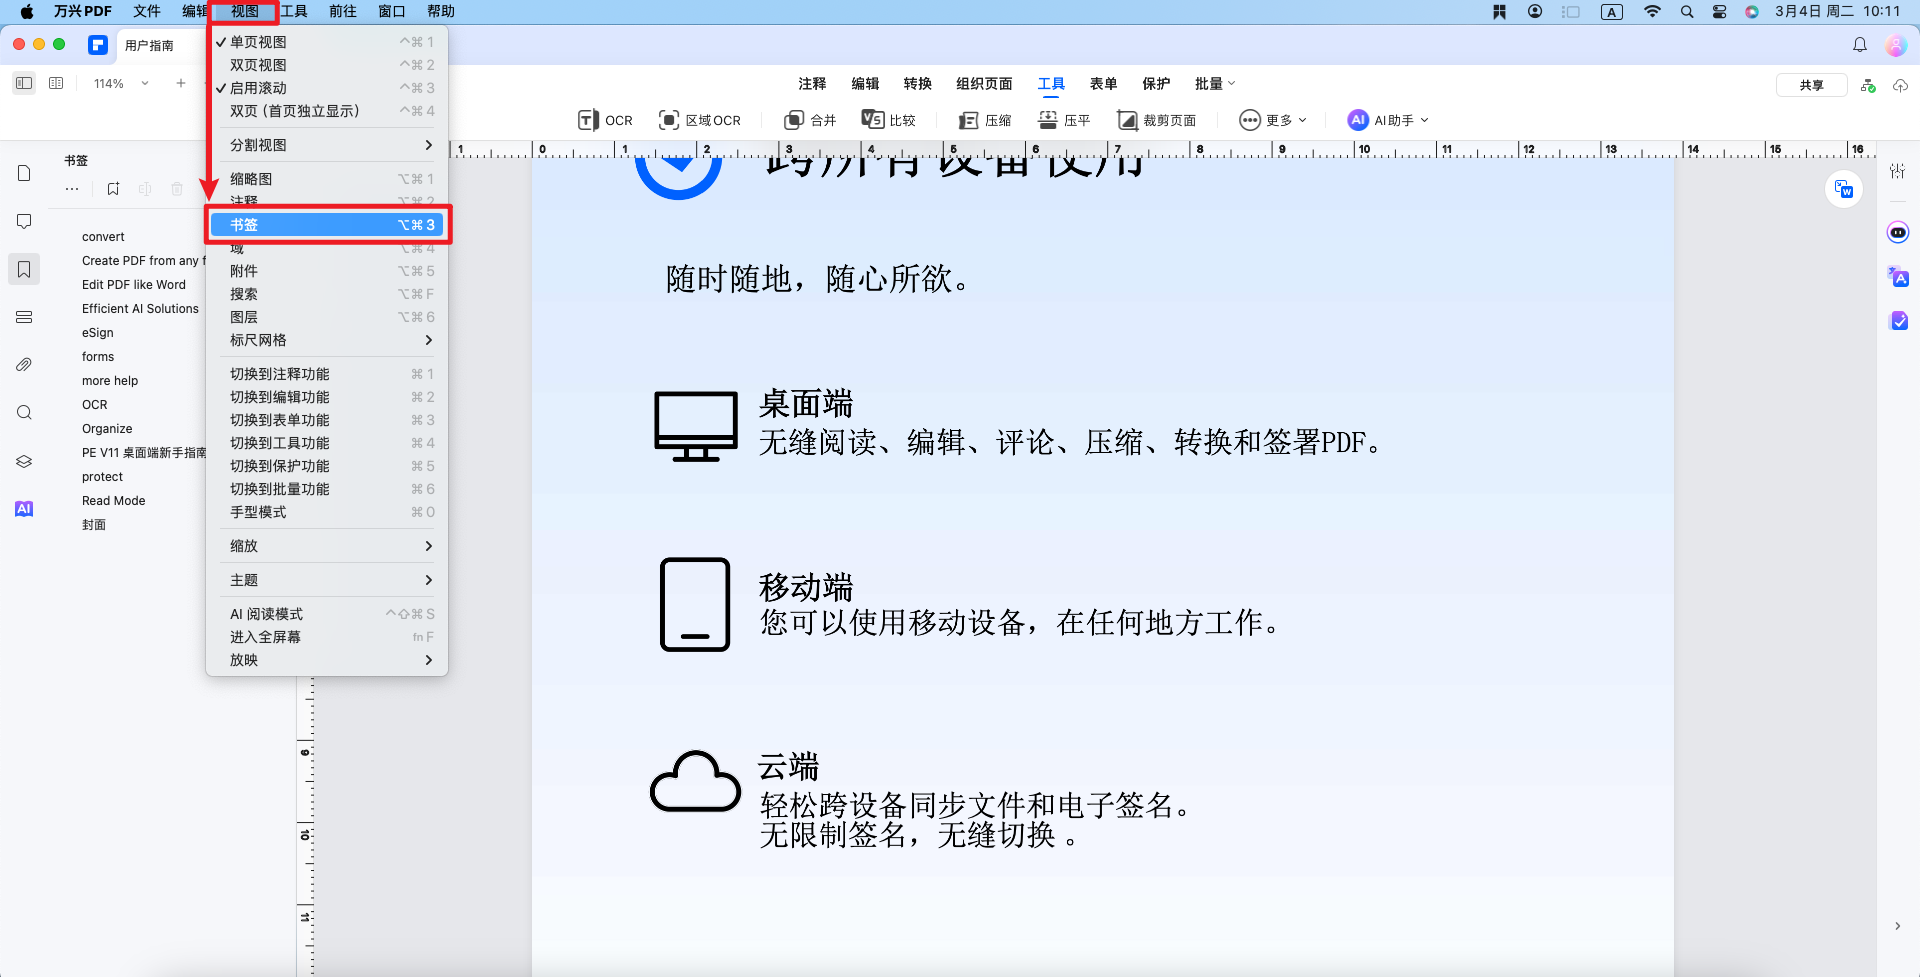This screenshot has width=1920, height=977.
Task: Click the convert-to-Word floating icon
Action: (x=1844, y=189)
